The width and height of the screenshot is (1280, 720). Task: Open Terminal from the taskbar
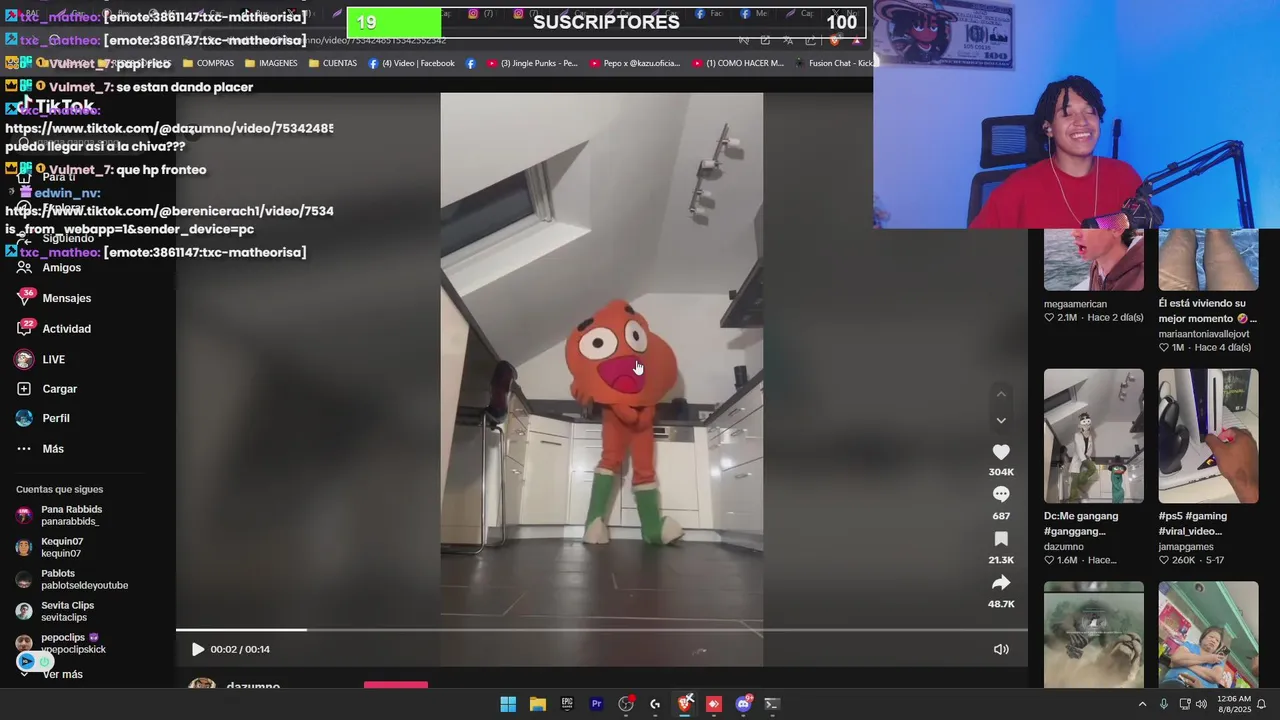point(772,704)
